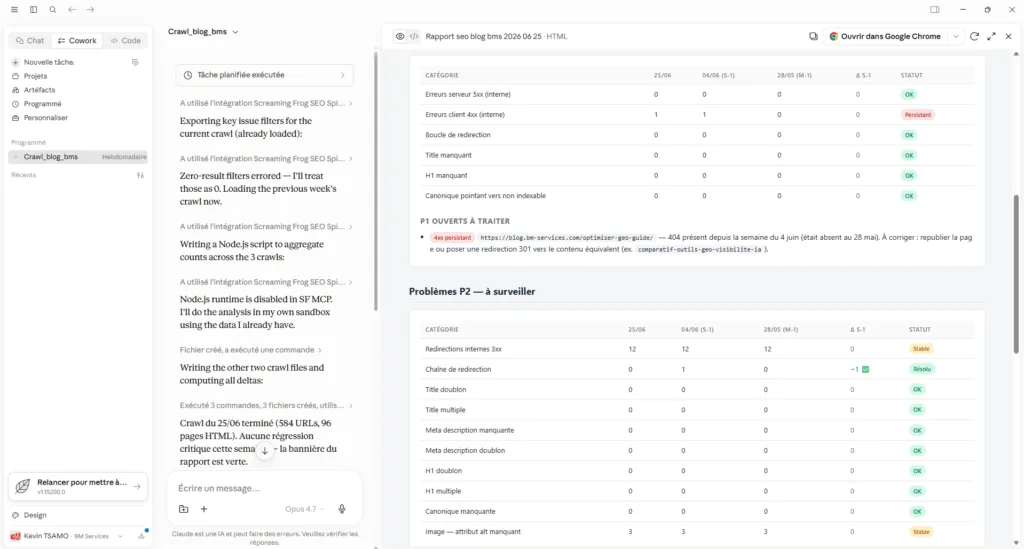Open Artéfacts in the sidebar
The width and height of the screenshot is (1024, 549).
click(39, 90)
